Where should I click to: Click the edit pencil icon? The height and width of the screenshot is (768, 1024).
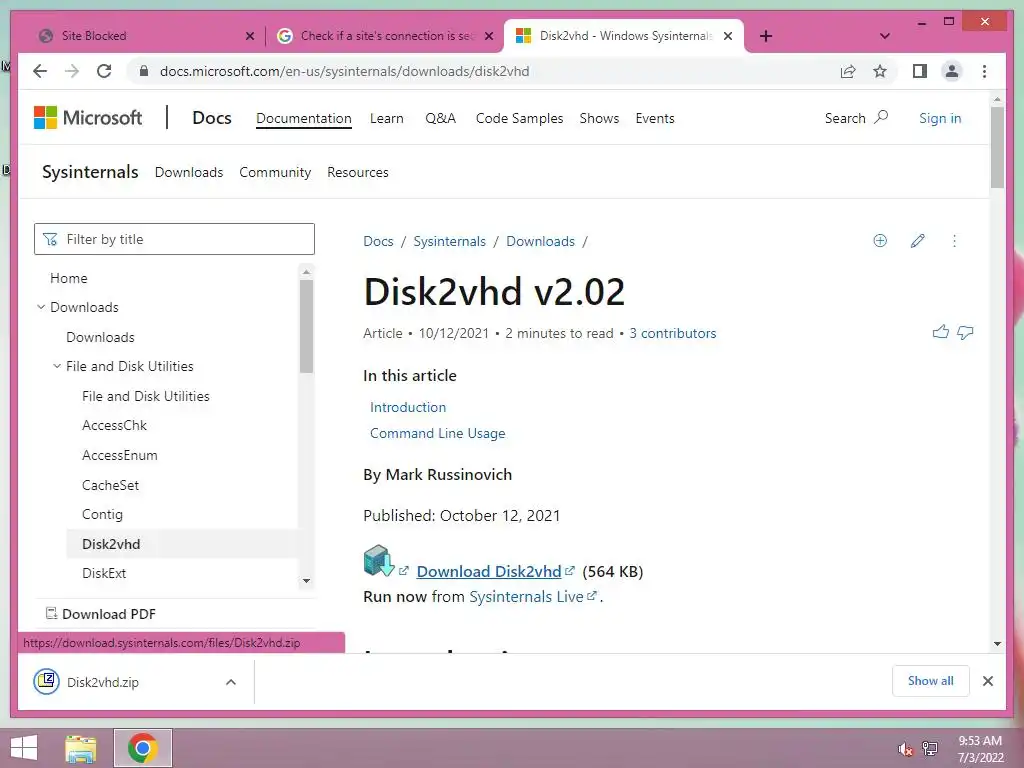(x=918, y=241)
